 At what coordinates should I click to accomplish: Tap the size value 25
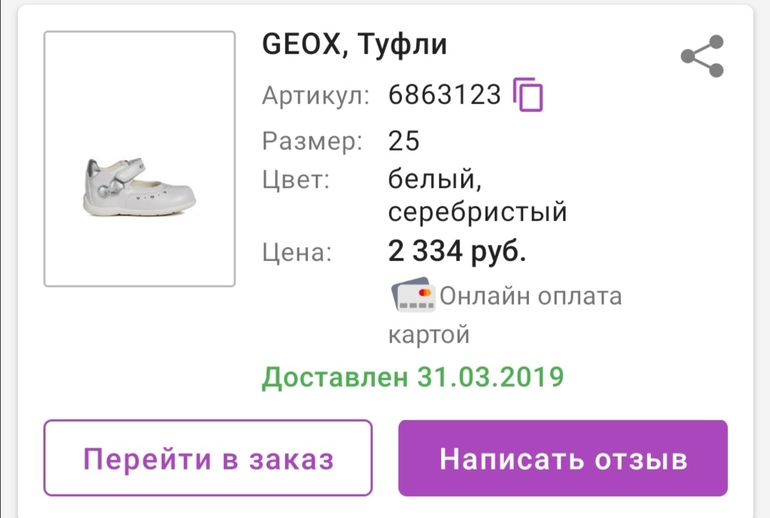click(x=405, y=141)
